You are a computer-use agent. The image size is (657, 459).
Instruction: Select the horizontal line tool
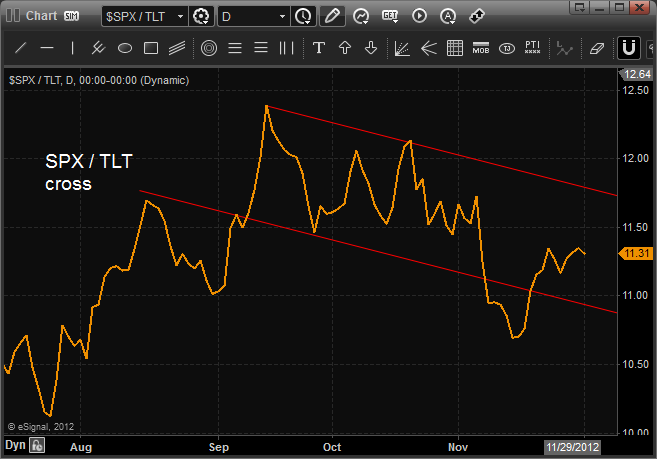(x=47, y=48)
